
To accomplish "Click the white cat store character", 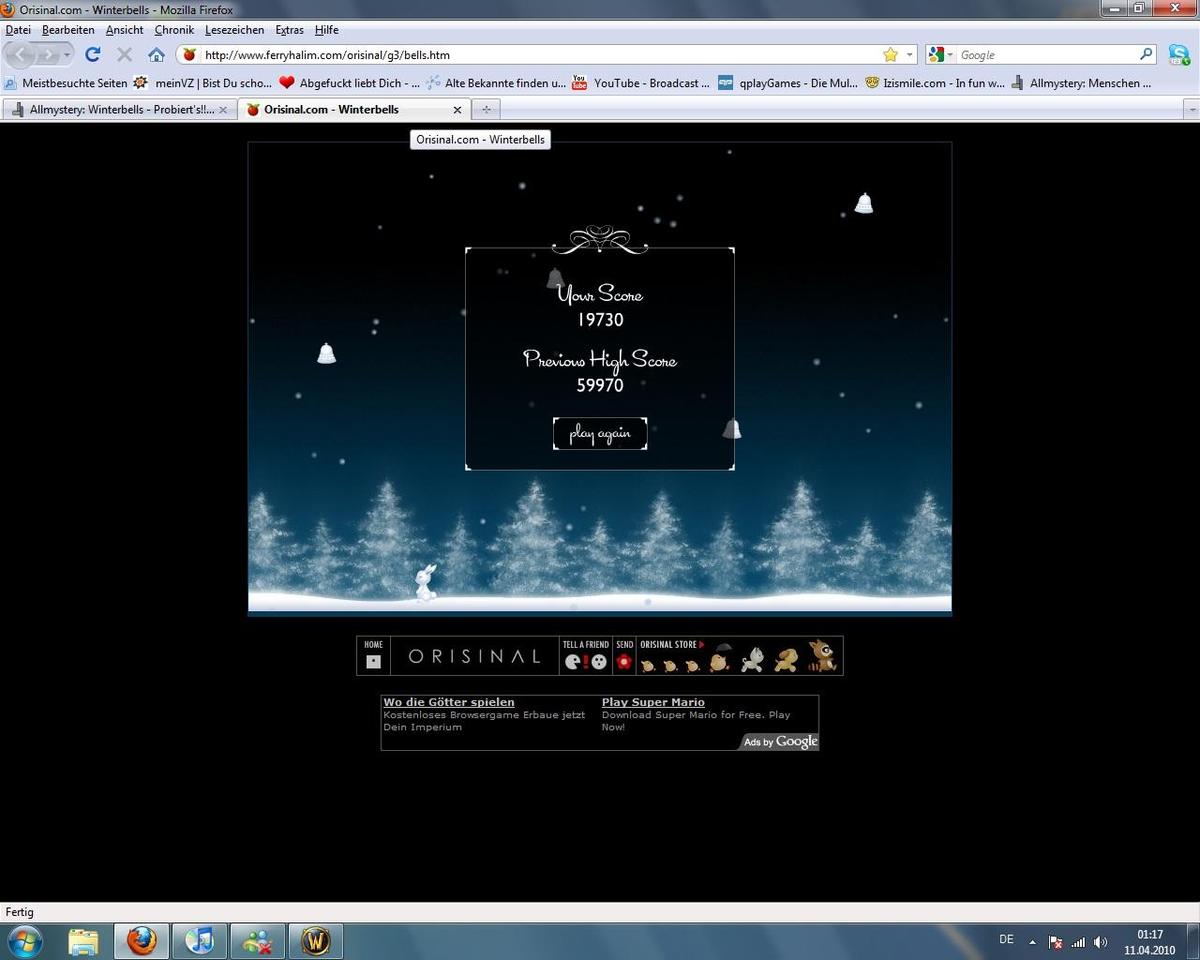I will point(752,659).
